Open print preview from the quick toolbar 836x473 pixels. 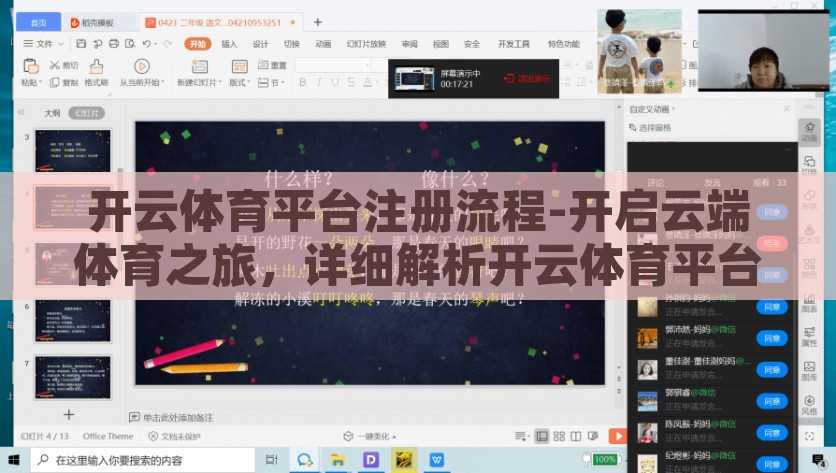coord(130,44)
